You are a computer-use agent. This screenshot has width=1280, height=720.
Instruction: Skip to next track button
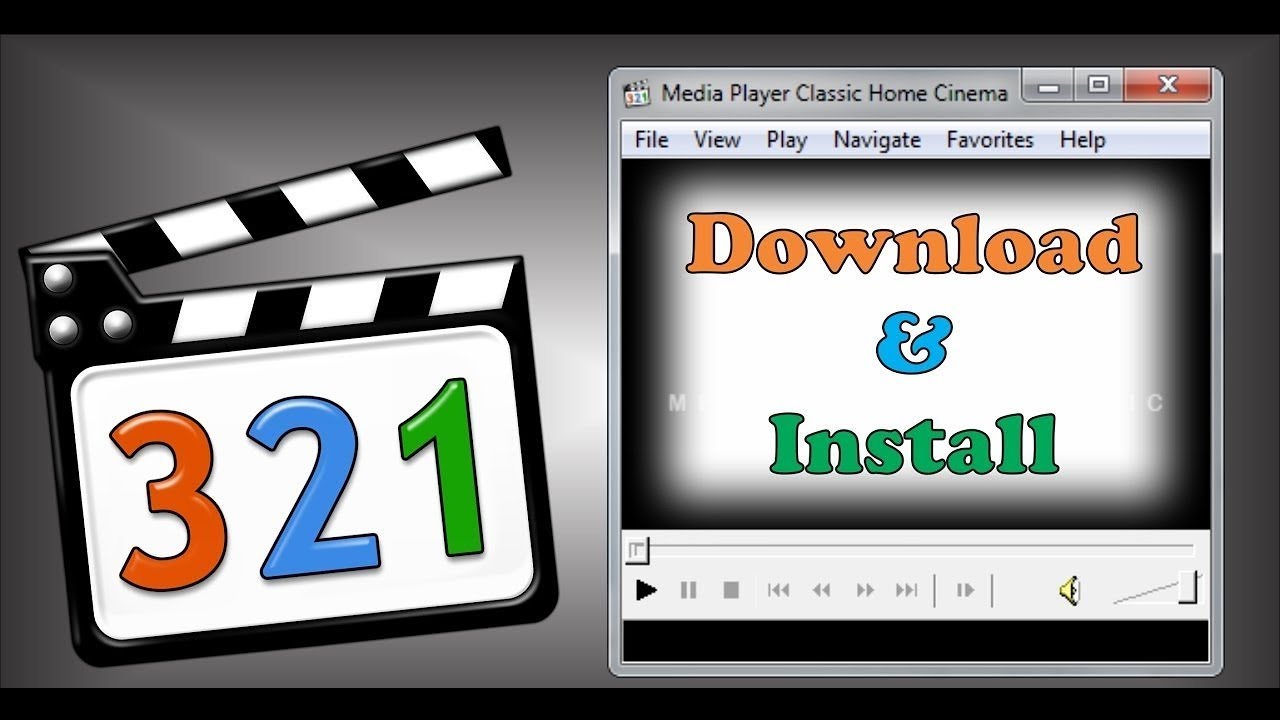907,590
